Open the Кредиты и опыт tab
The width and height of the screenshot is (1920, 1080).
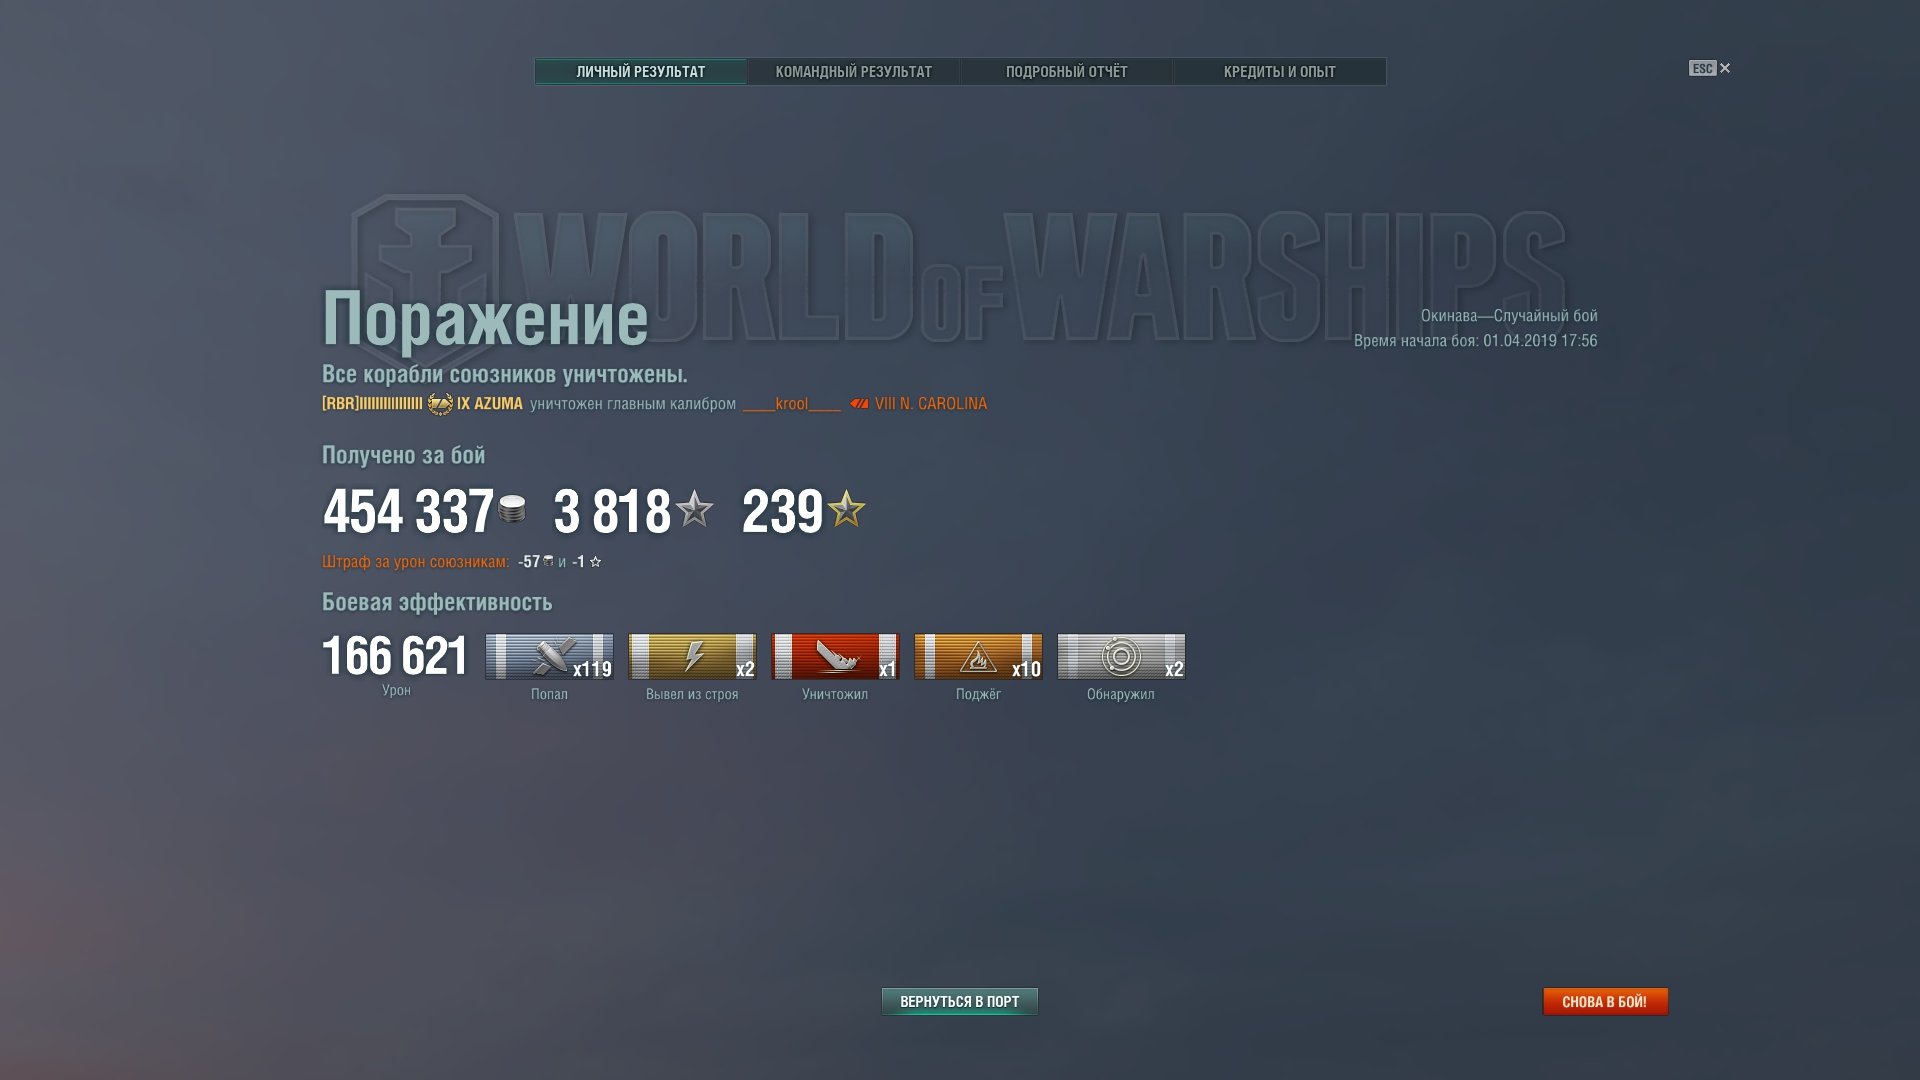click(x=1279, y=72)
